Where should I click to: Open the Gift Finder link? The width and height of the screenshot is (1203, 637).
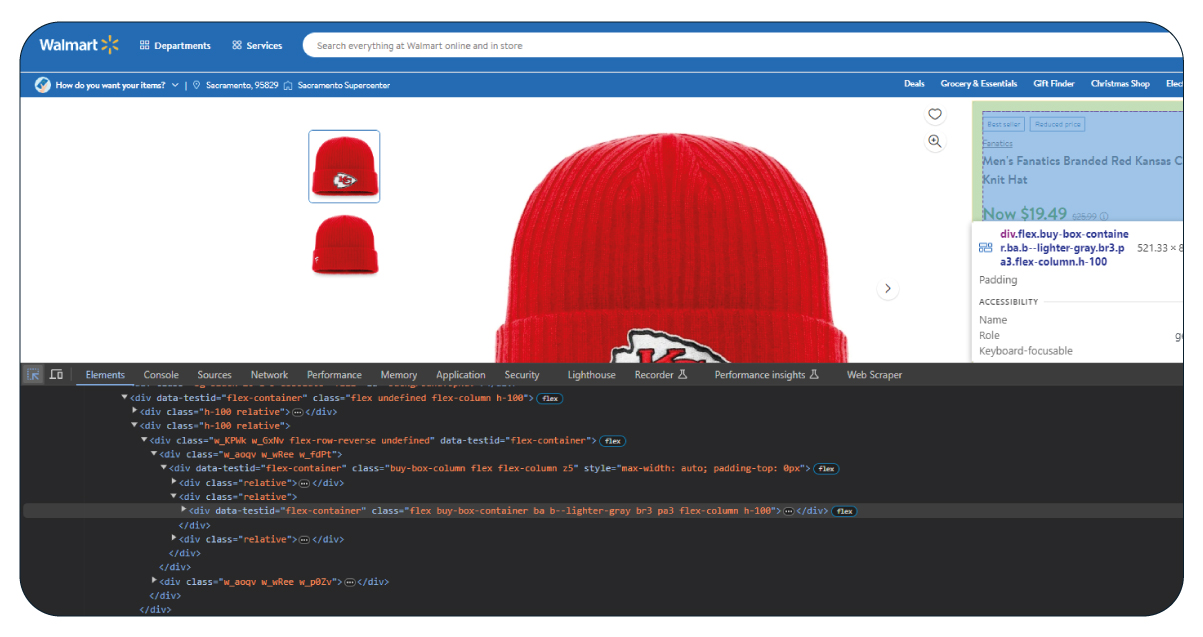coord(1054,84)
